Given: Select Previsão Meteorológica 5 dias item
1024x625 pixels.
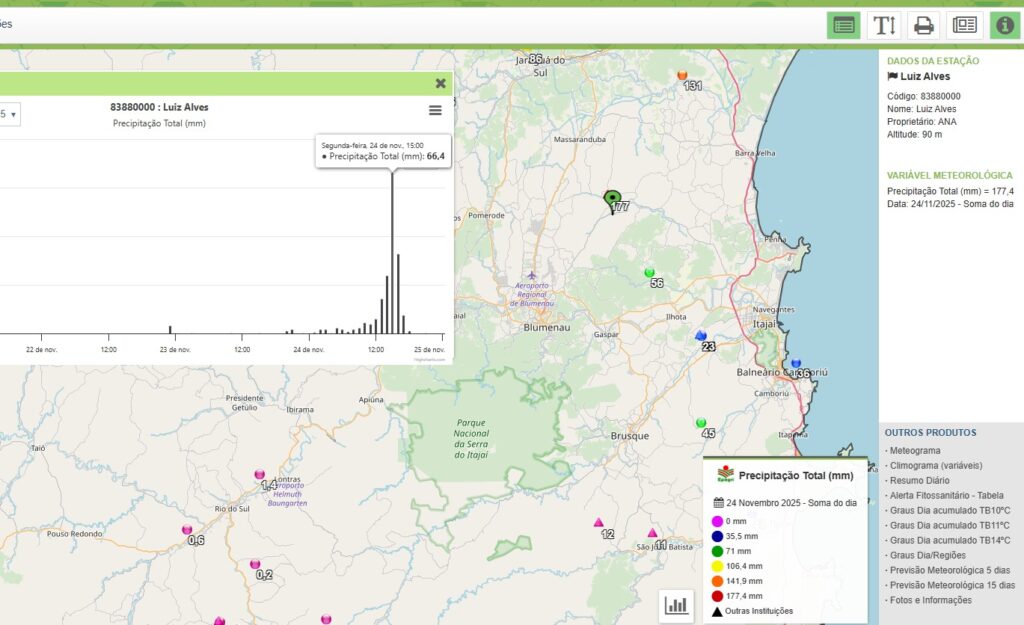Looking at the screenshot, I should point(951,570).
